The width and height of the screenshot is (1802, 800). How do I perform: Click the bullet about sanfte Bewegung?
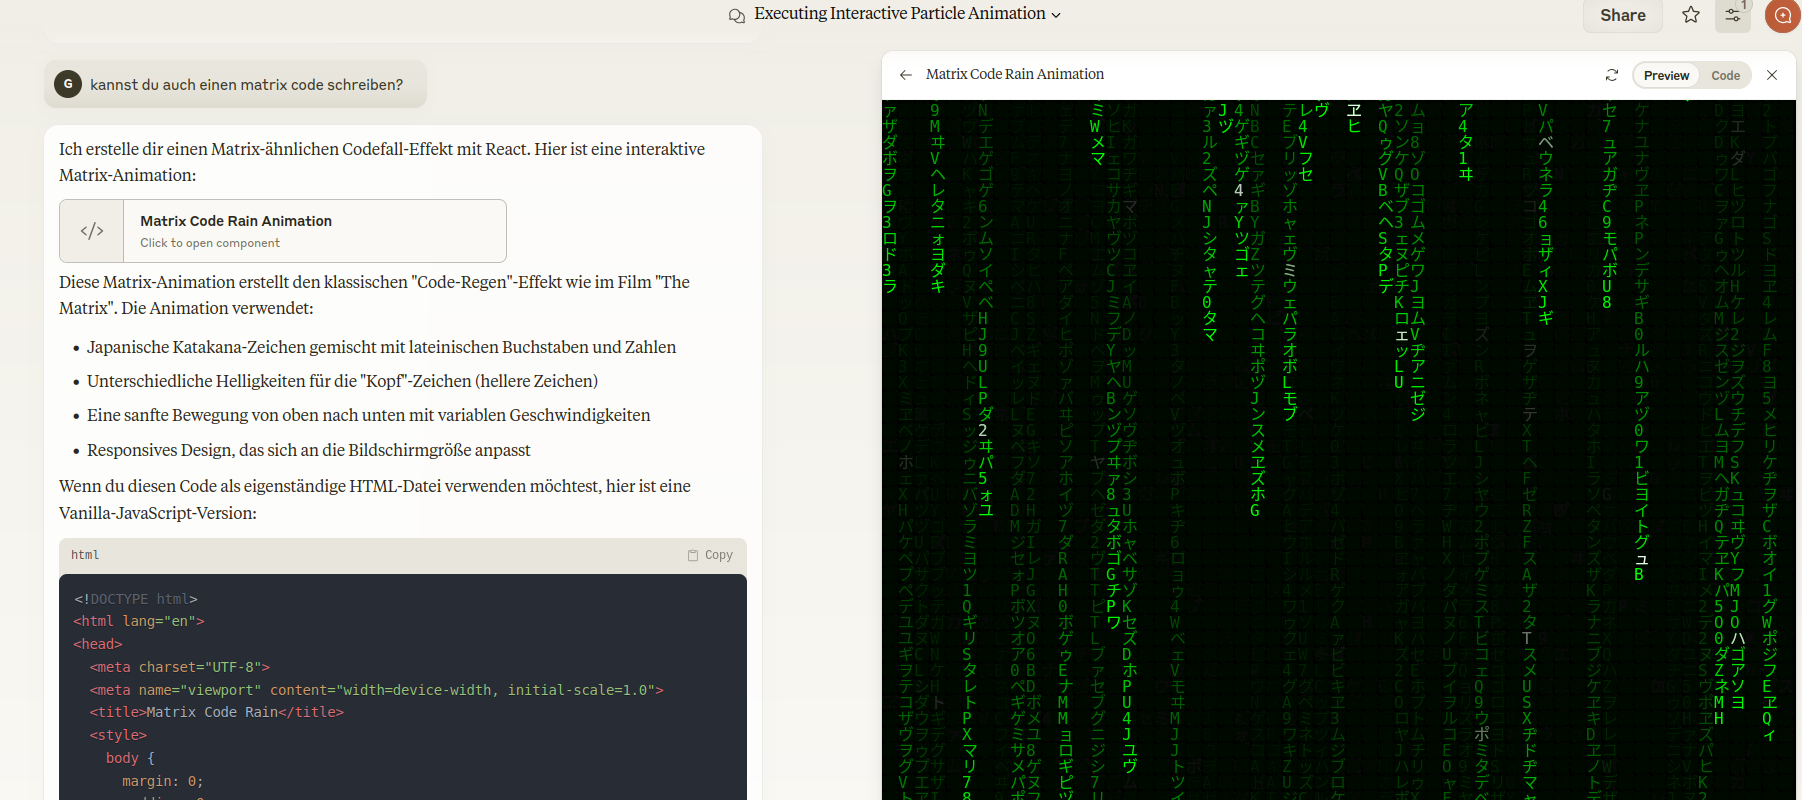click(x=368, y=415)
